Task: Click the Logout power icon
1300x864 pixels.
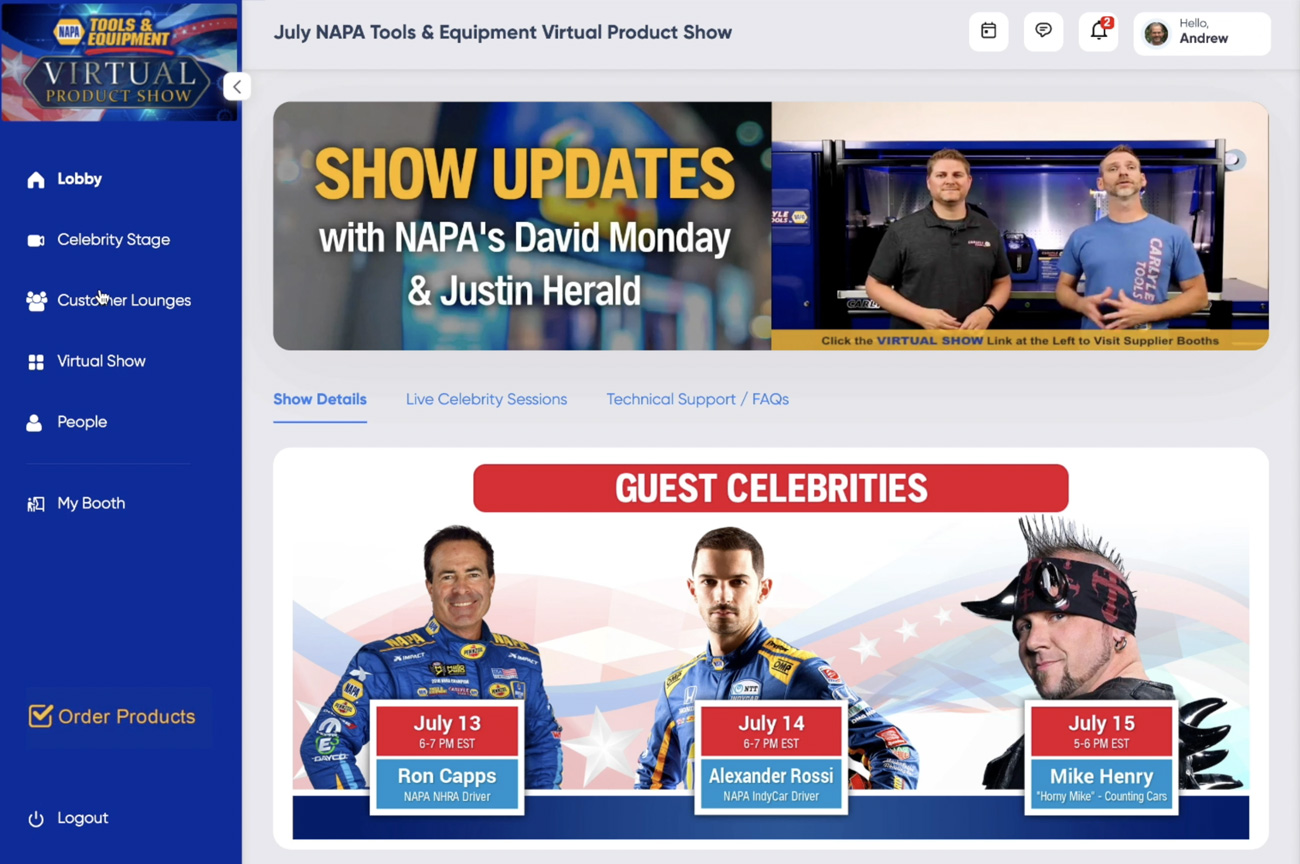Action: 36,819
